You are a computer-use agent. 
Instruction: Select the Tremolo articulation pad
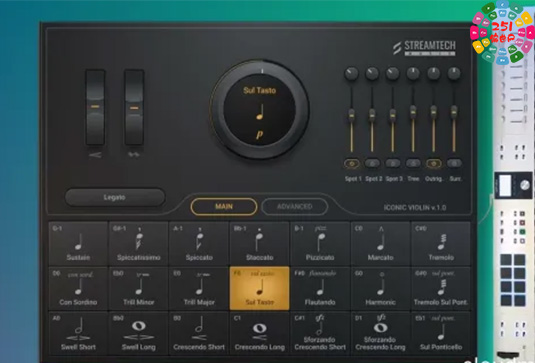click(441, 244)
